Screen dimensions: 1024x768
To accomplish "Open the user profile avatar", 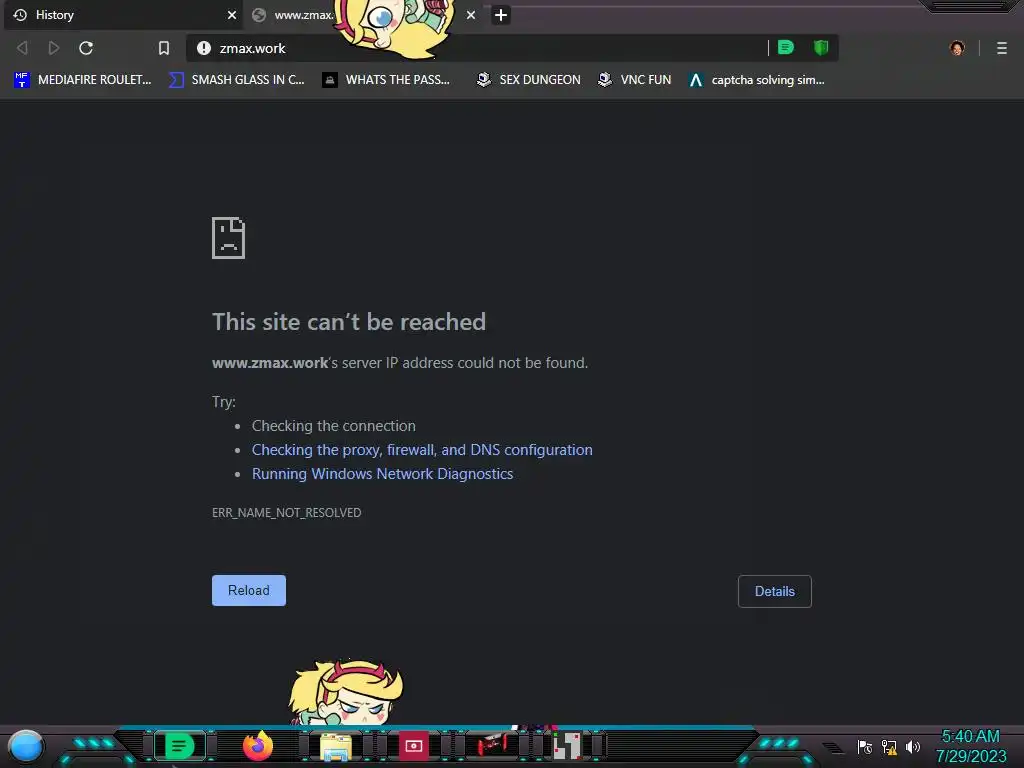I will pyautogui.click(x=957, y=48).
